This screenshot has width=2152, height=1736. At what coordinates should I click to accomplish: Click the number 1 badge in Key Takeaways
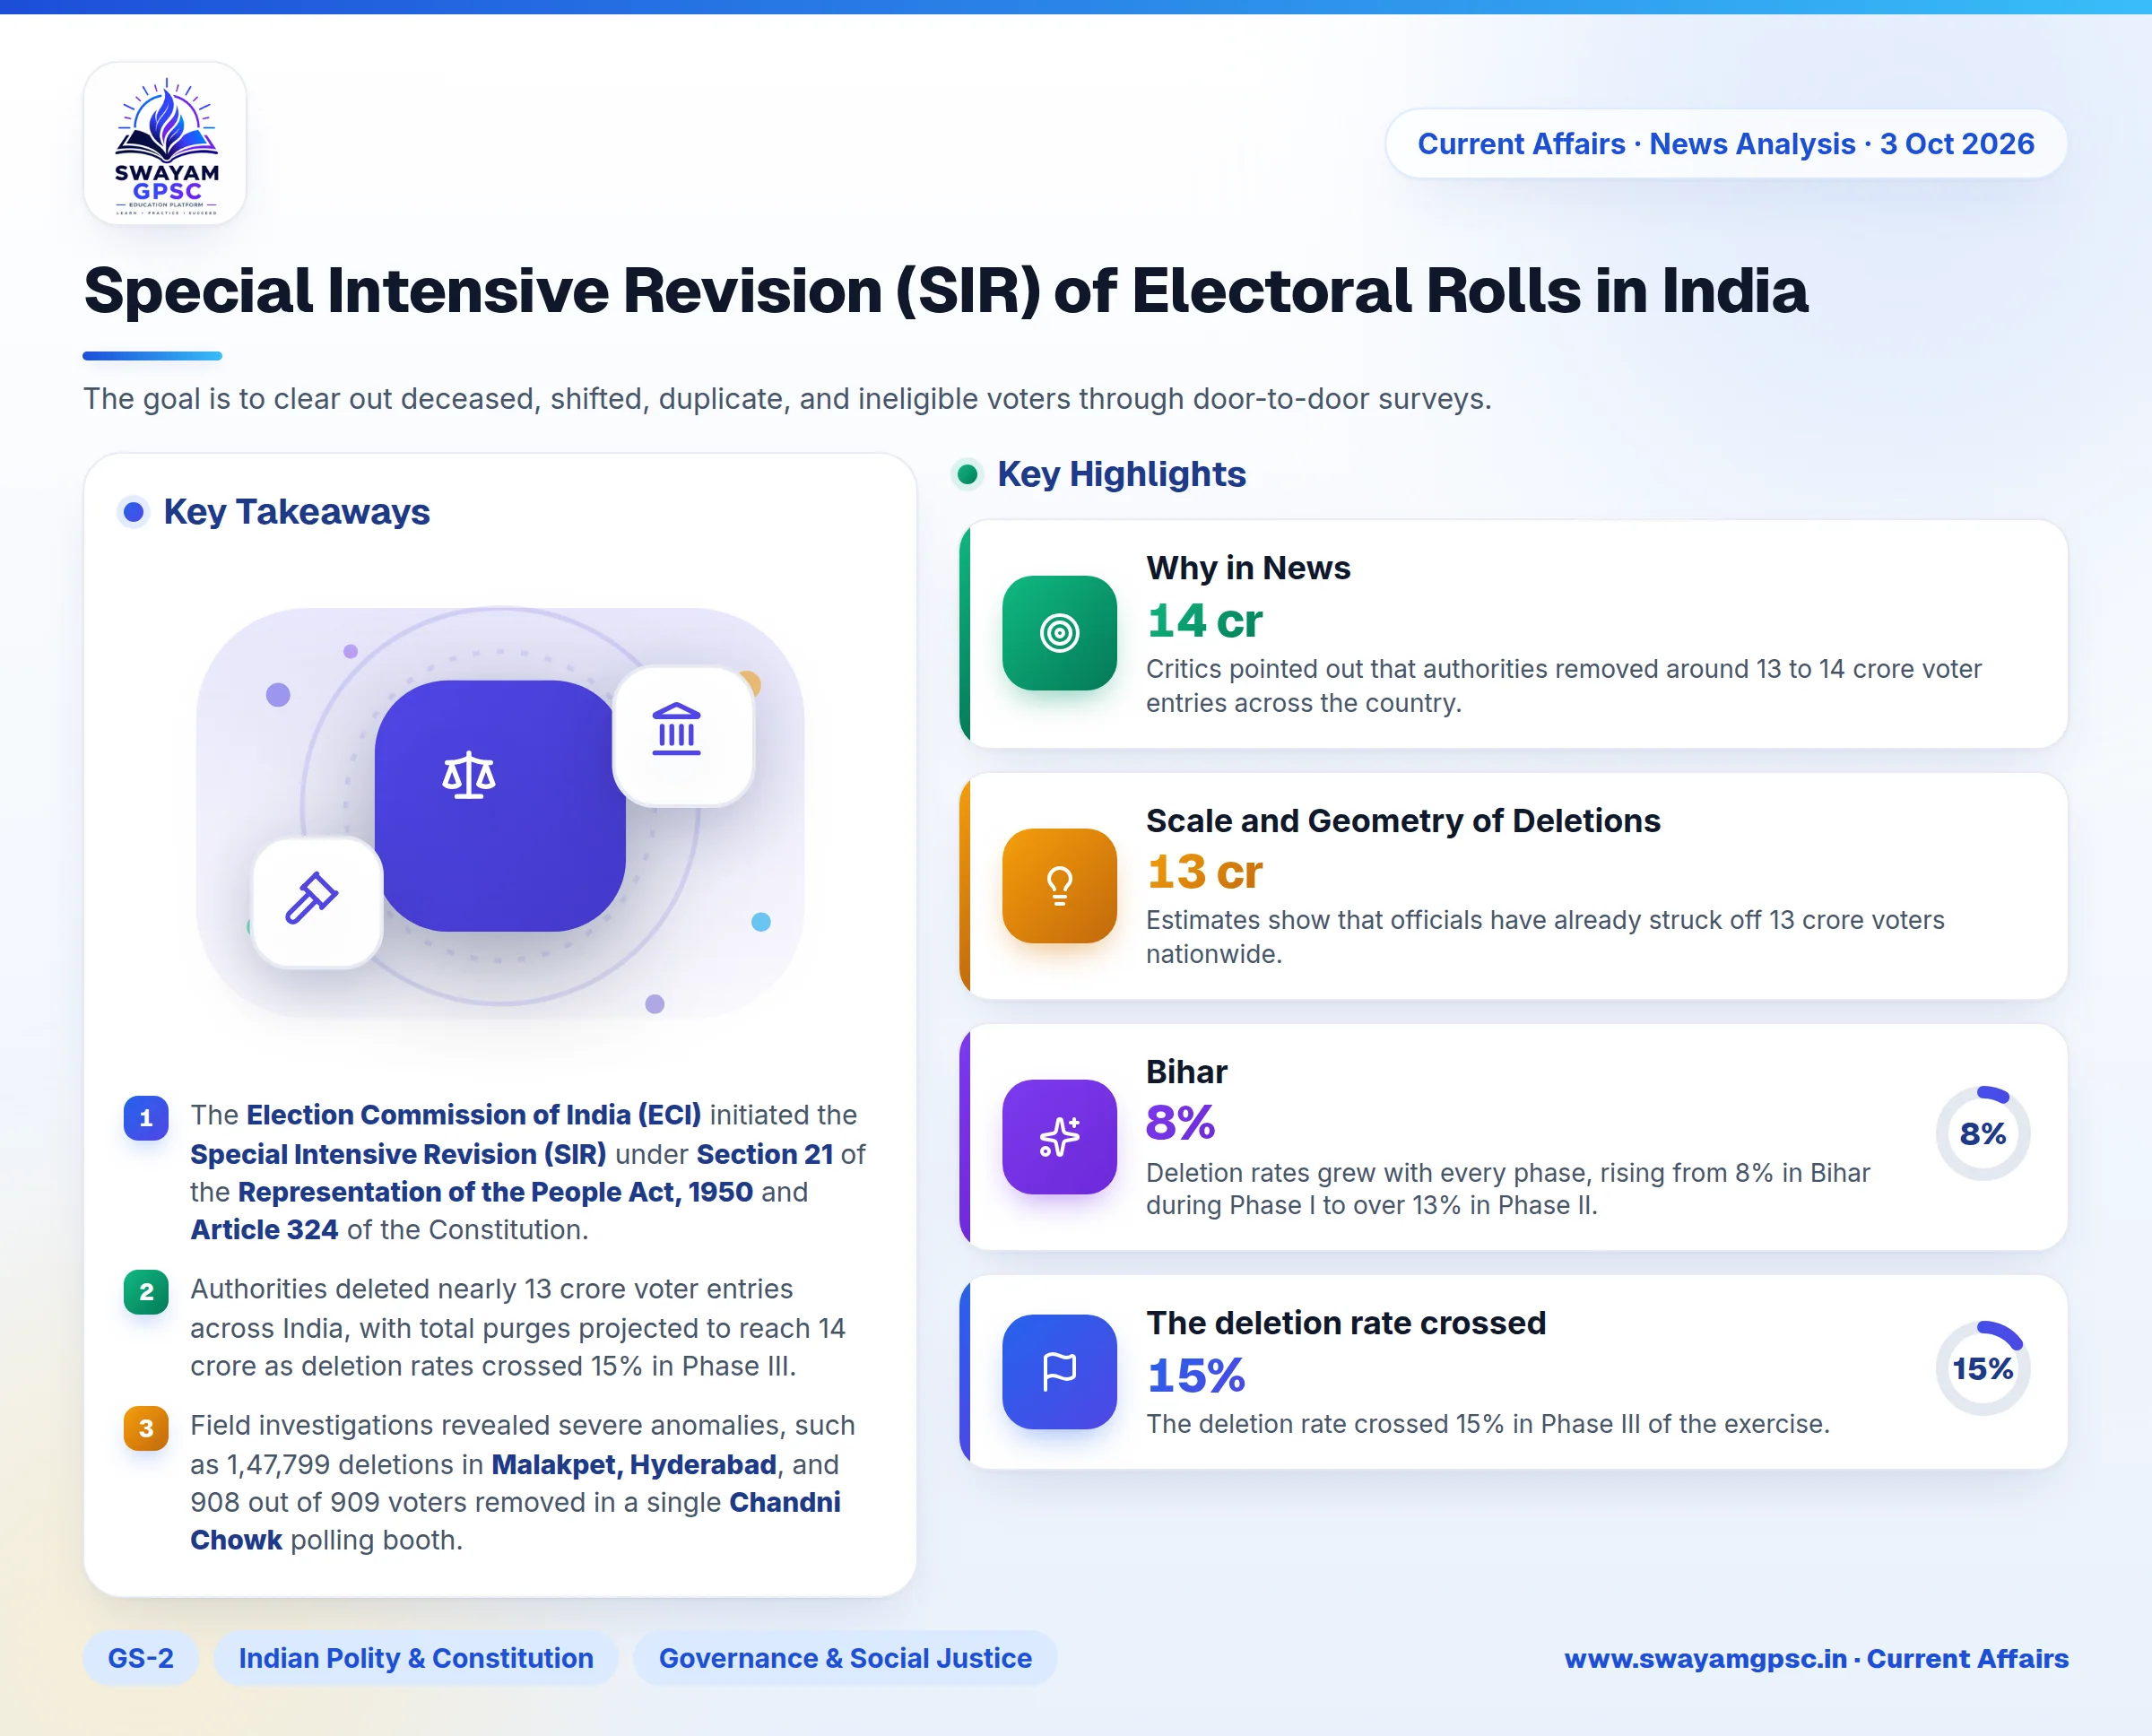(x=146, y=1118)
